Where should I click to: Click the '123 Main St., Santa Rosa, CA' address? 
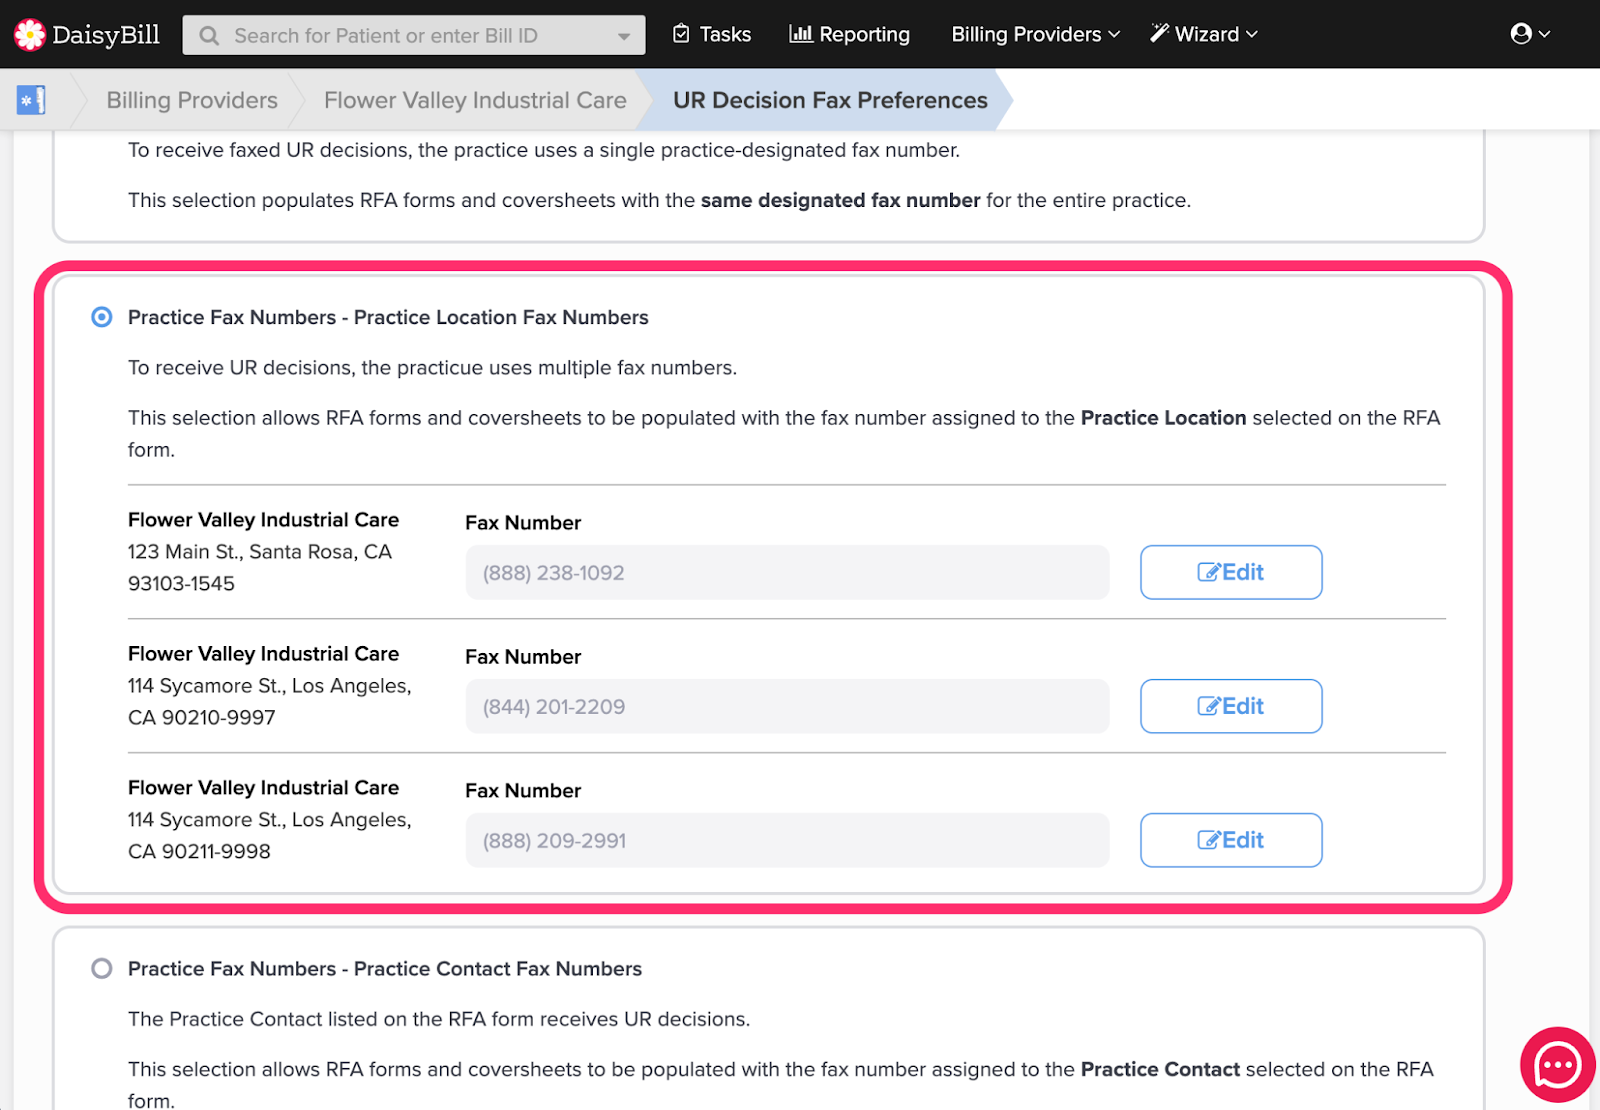click(260, 551)
